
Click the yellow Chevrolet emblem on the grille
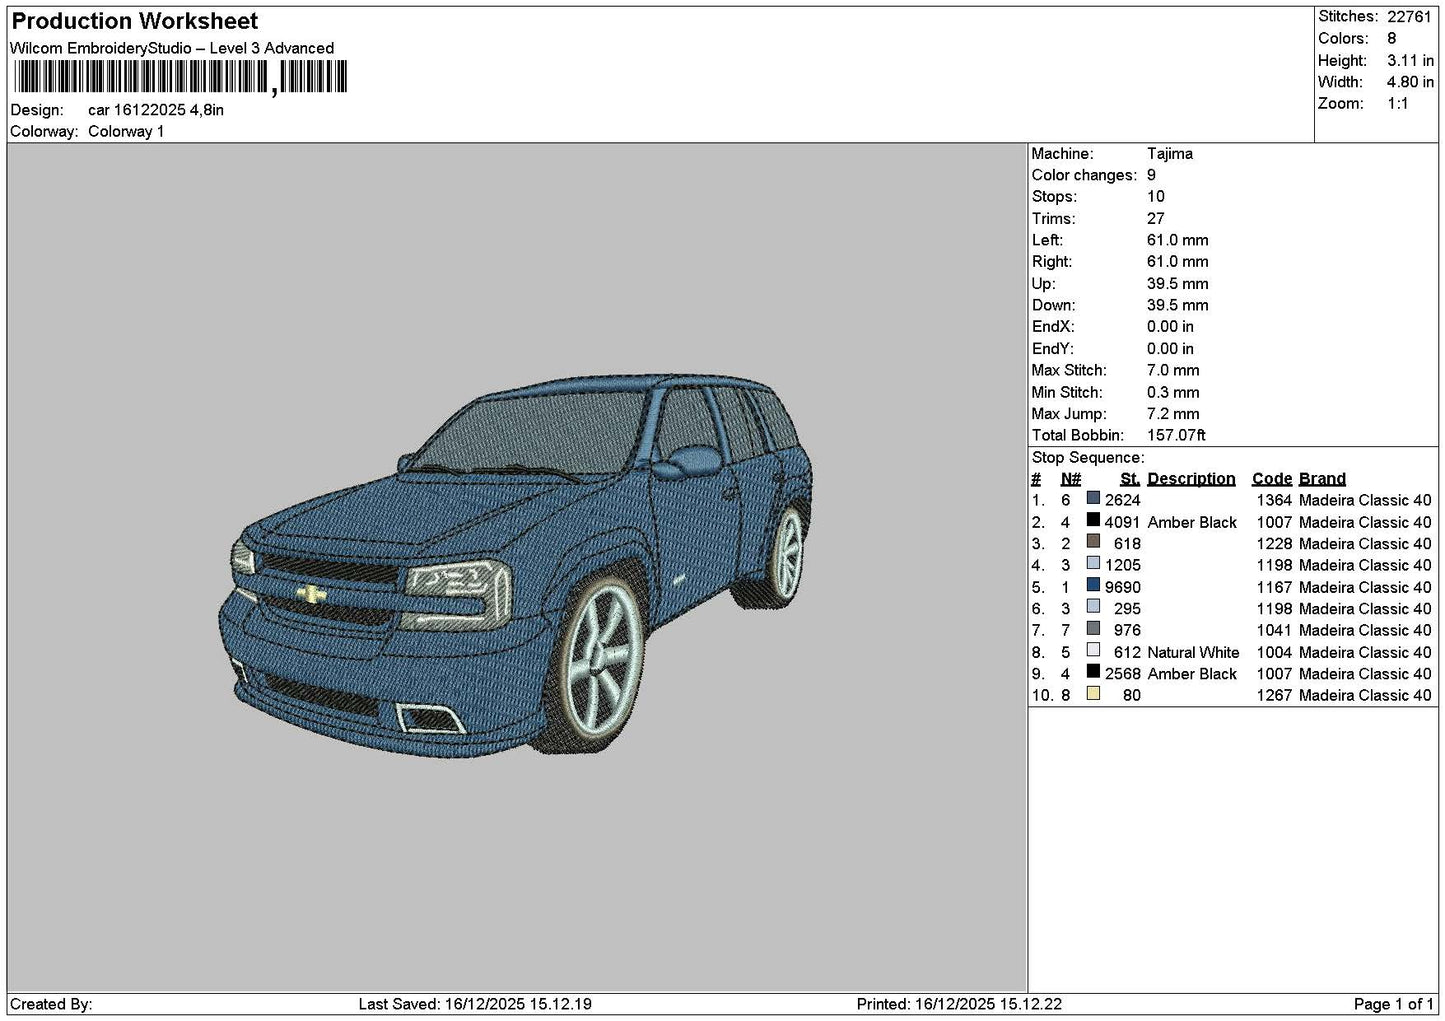point(312,593)
